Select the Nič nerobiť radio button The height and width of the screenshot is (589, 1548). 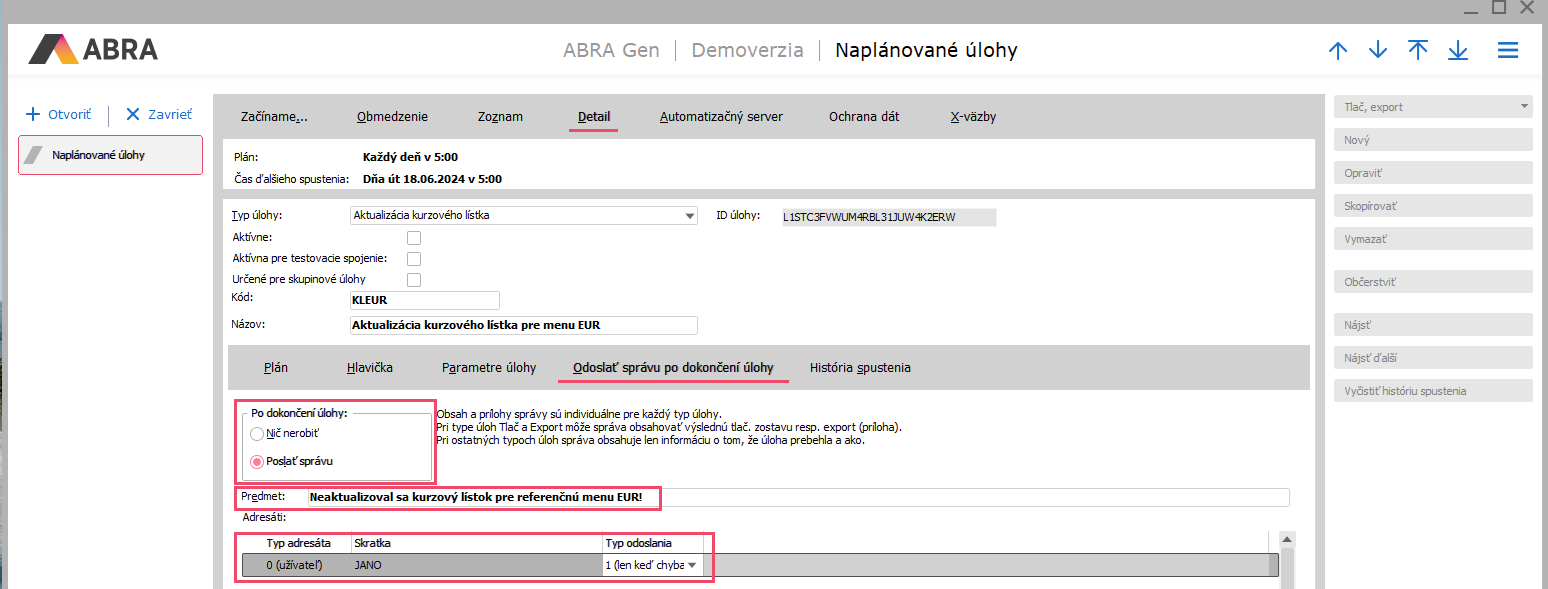(257, 434)
